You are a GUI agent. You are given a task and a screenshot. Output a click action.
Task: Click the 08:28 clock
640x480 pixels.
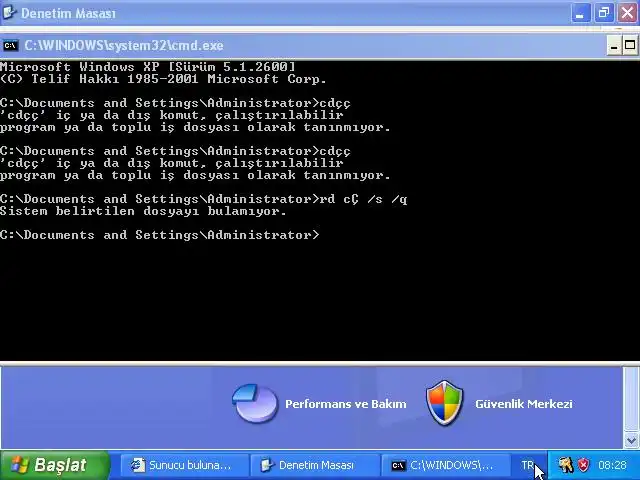[x=612, y=465]
